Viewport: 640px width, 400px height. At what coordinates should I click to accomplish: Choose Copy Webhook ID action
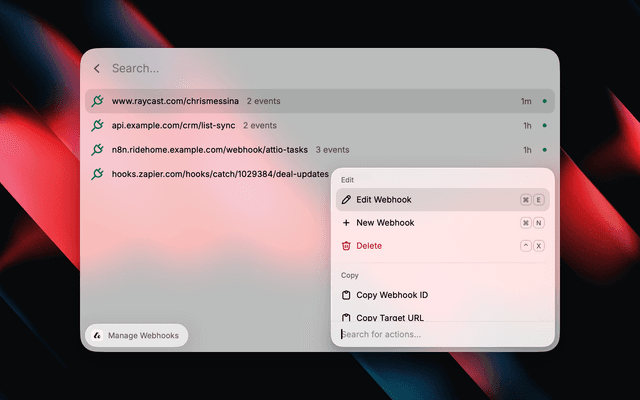click(x=443, y=295)
